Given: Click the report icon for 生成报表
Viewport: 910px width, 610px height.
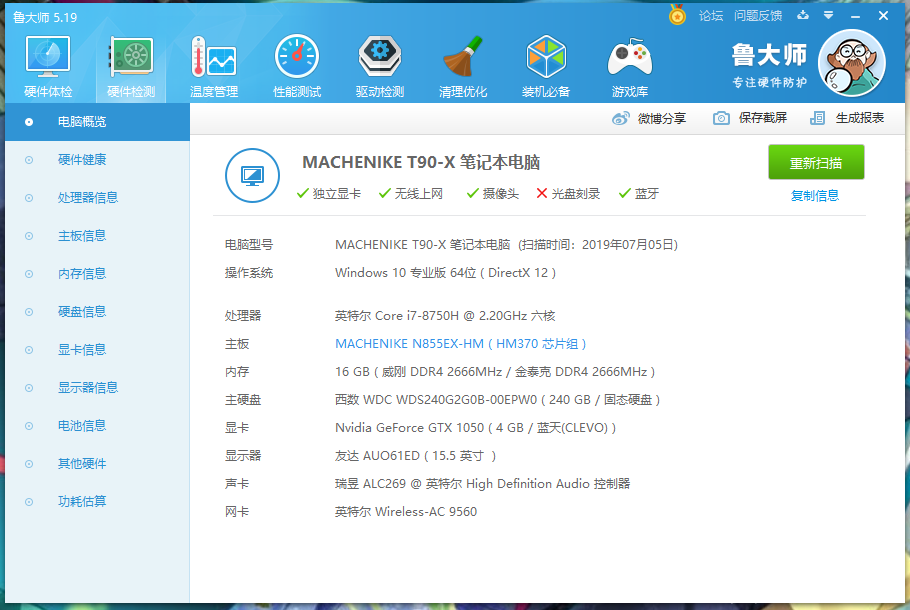Looking at the screenshot, I should click(x=817, y=118).
